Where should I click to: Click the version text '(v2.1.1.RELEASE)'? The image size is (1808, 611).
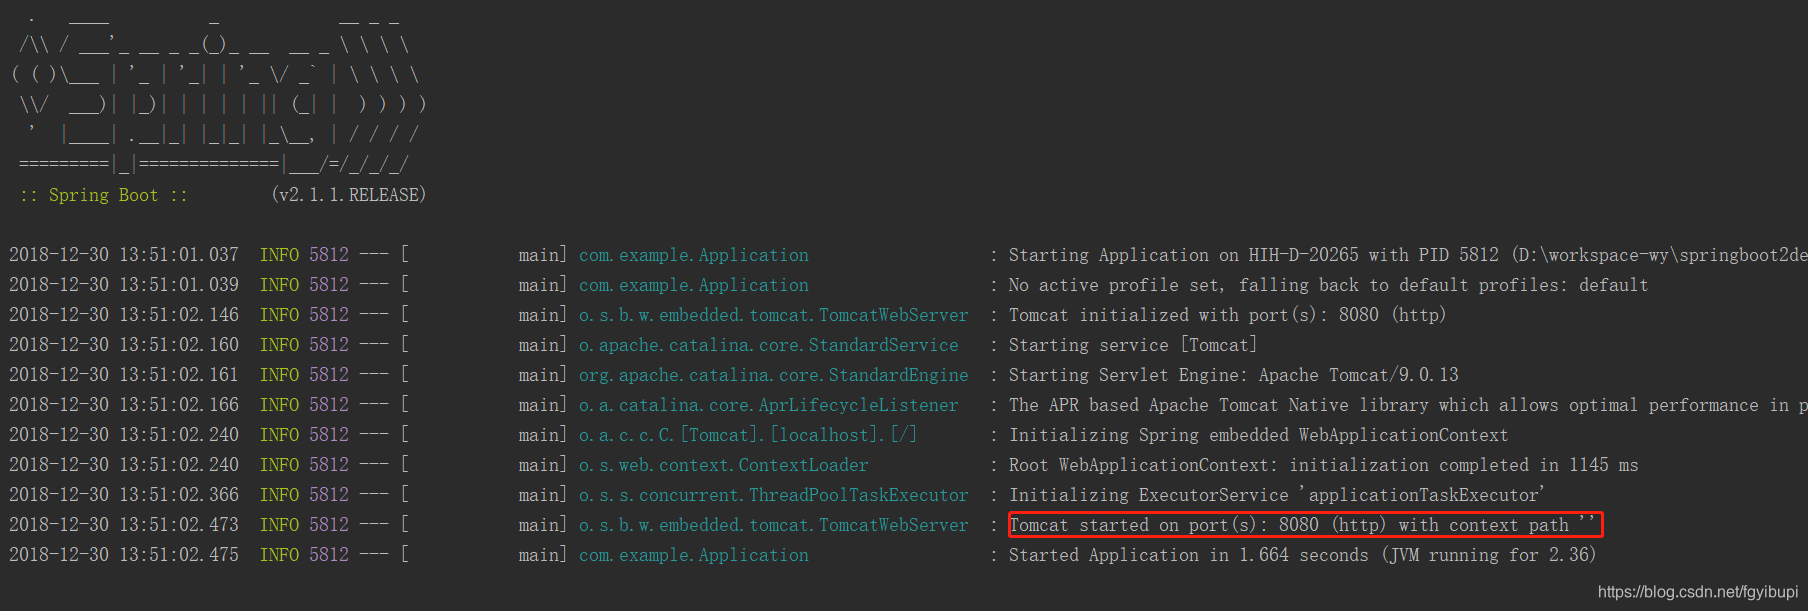point(349,195)
